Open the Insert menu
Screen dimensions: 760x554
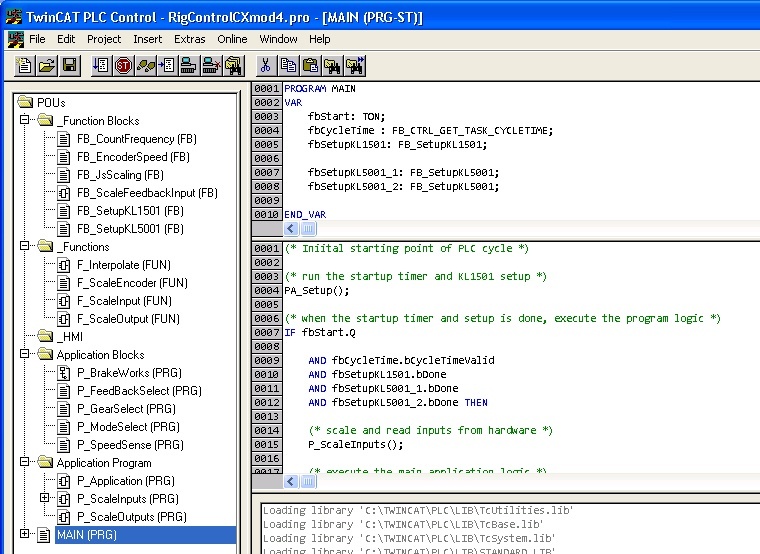(148, 39)
